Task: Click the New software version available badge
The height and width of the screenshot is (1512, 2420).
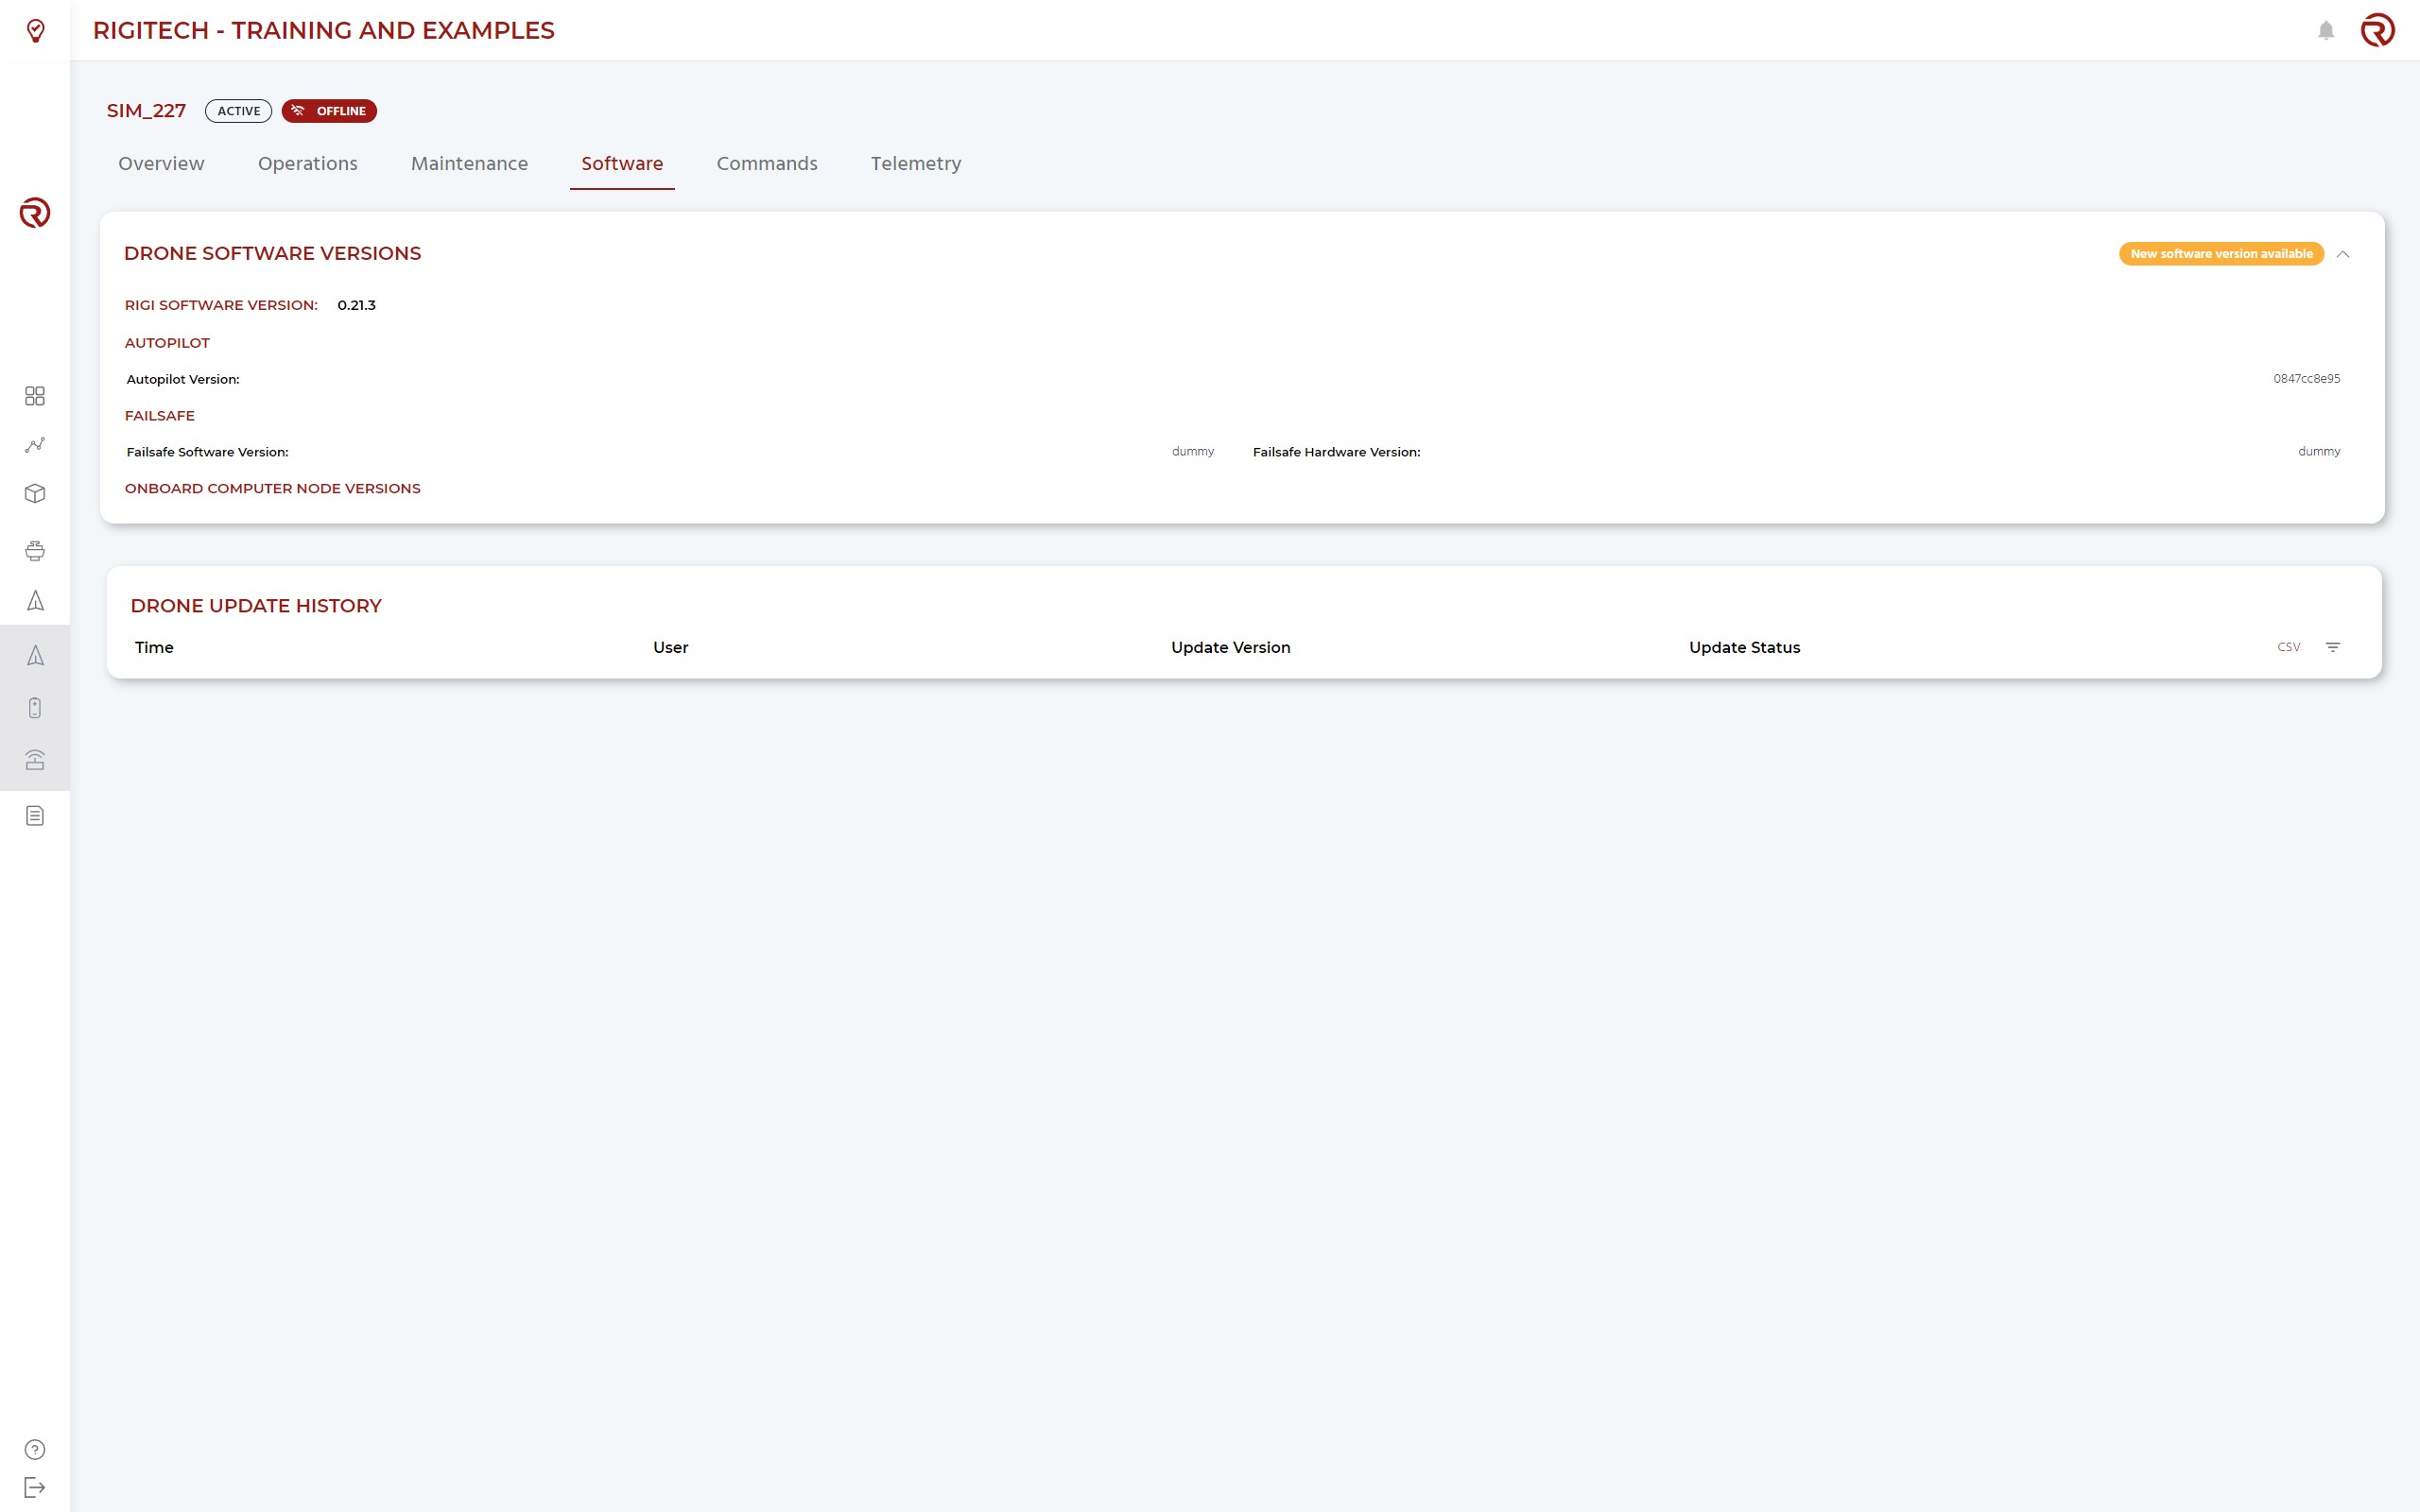Action: (x=2221, y=254)
